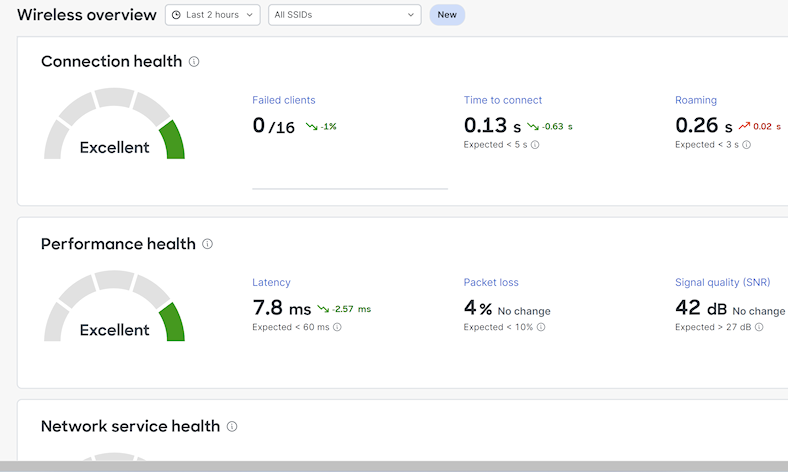The height and width of the screenshot is (472, 788).
Task: Click the New badge button
Action: pos(447,15)
